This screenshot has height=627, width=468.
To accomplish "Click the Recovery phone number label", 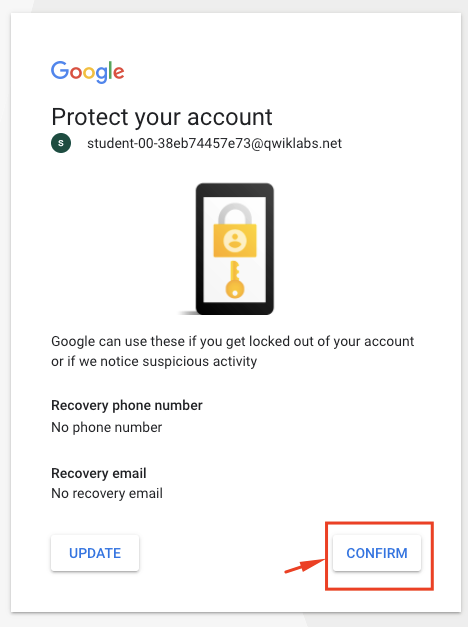I will click(127, 405).
